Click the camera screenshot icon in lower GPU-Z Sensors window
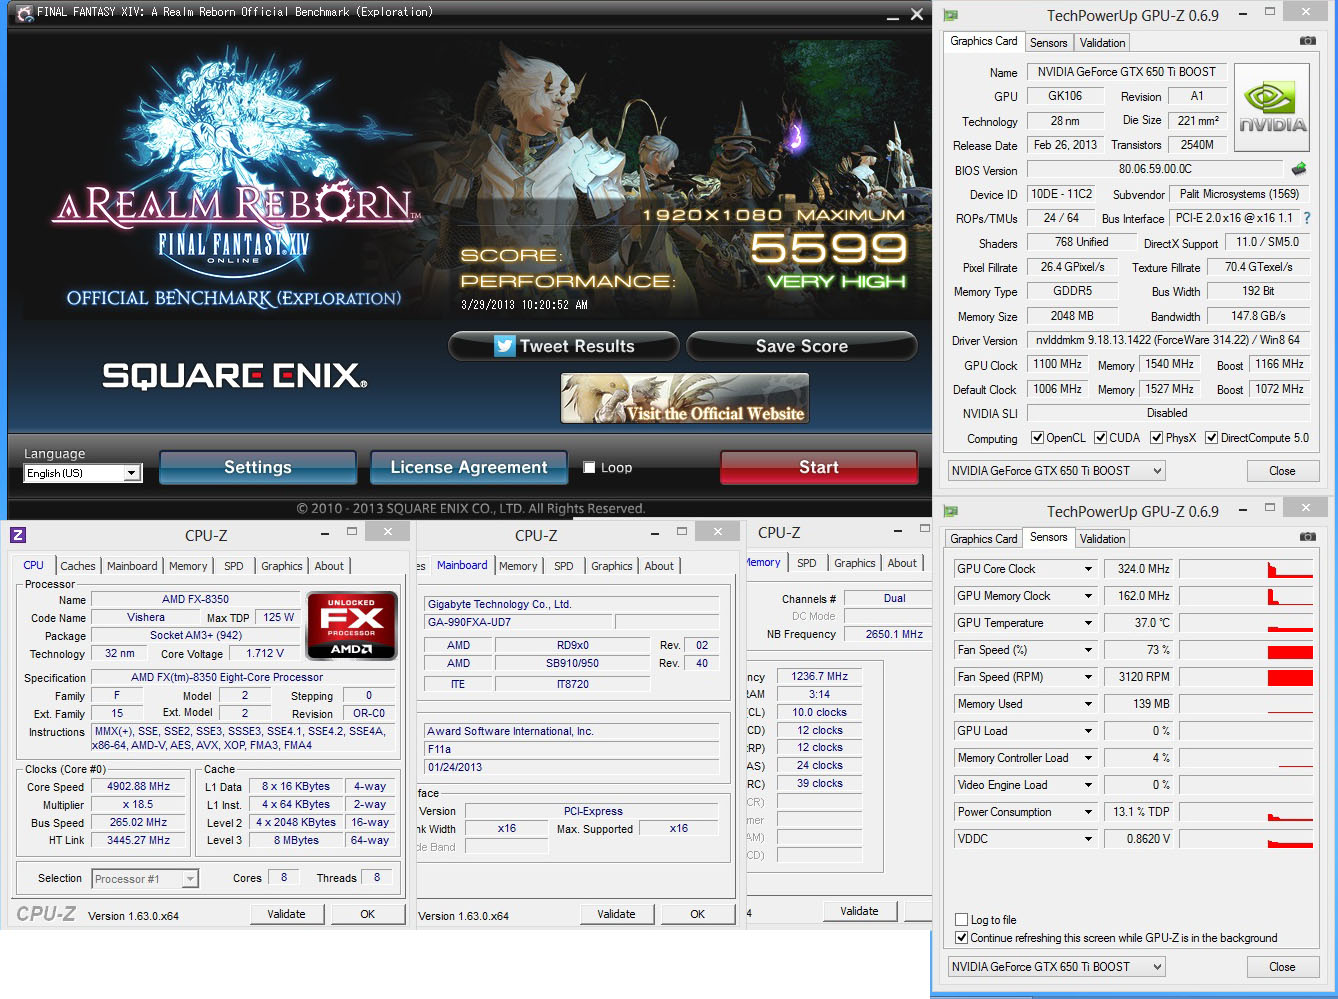The width and height of the screenshot is (1338, 999). pyautogui.click(x=1307, y=537)
